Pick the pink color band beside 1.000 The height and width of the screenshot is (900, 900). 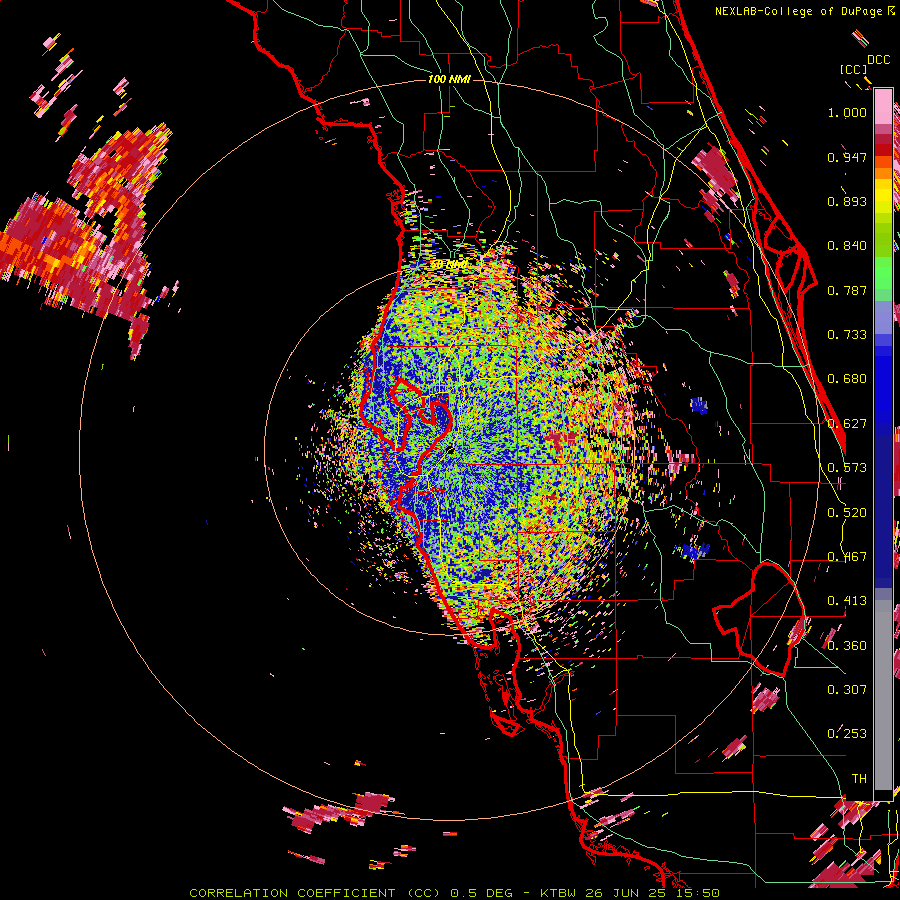[883, 107]
